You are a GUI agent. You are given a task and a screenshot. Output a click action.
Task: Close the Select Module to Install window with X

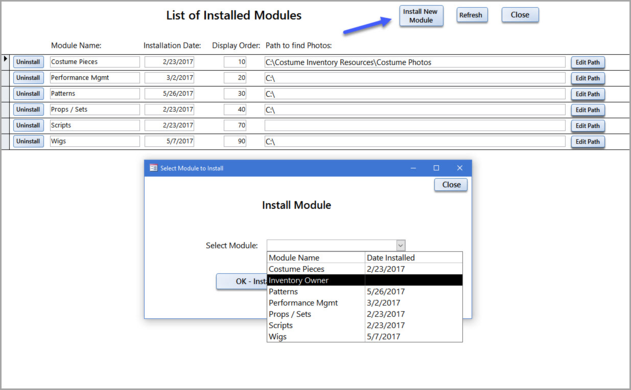[460, 168]
